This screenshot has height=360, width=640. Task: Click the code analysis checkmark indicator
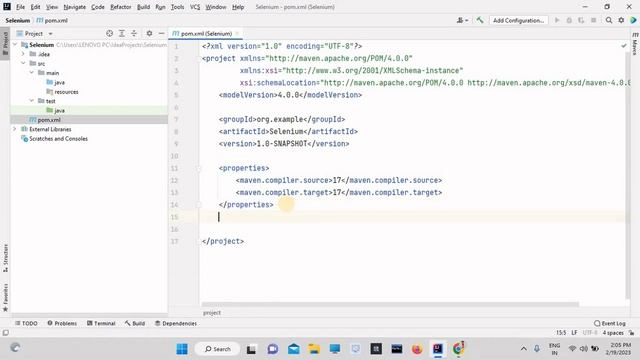click(x=624, y=46)
